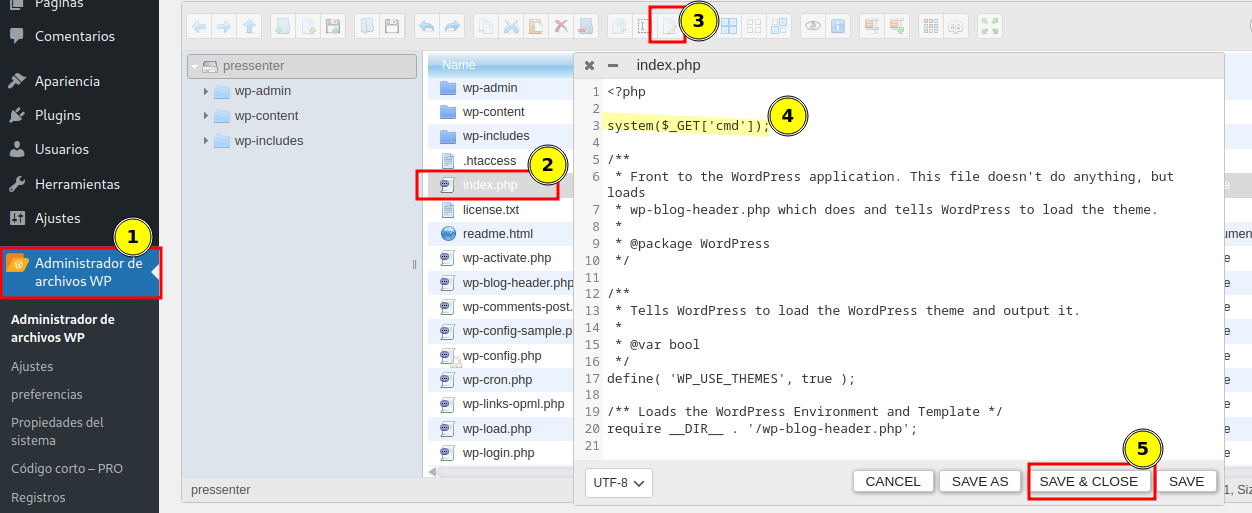
Task: Minimize the index.php editor dialog
Action: (613, 66)
